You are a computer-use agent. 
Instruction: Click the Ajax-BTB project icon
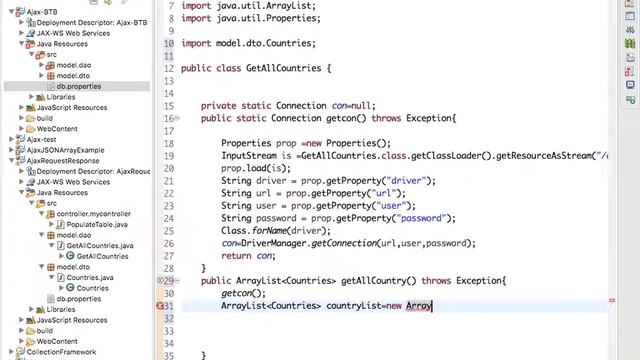20,12
